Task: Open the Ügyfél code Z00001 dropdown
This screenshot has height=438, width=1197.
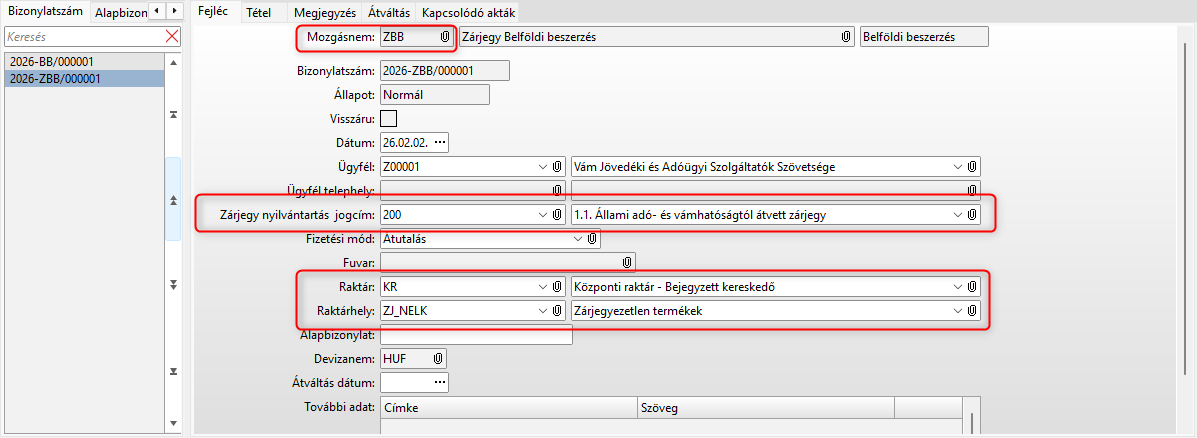Action: [x=543, y=166]
